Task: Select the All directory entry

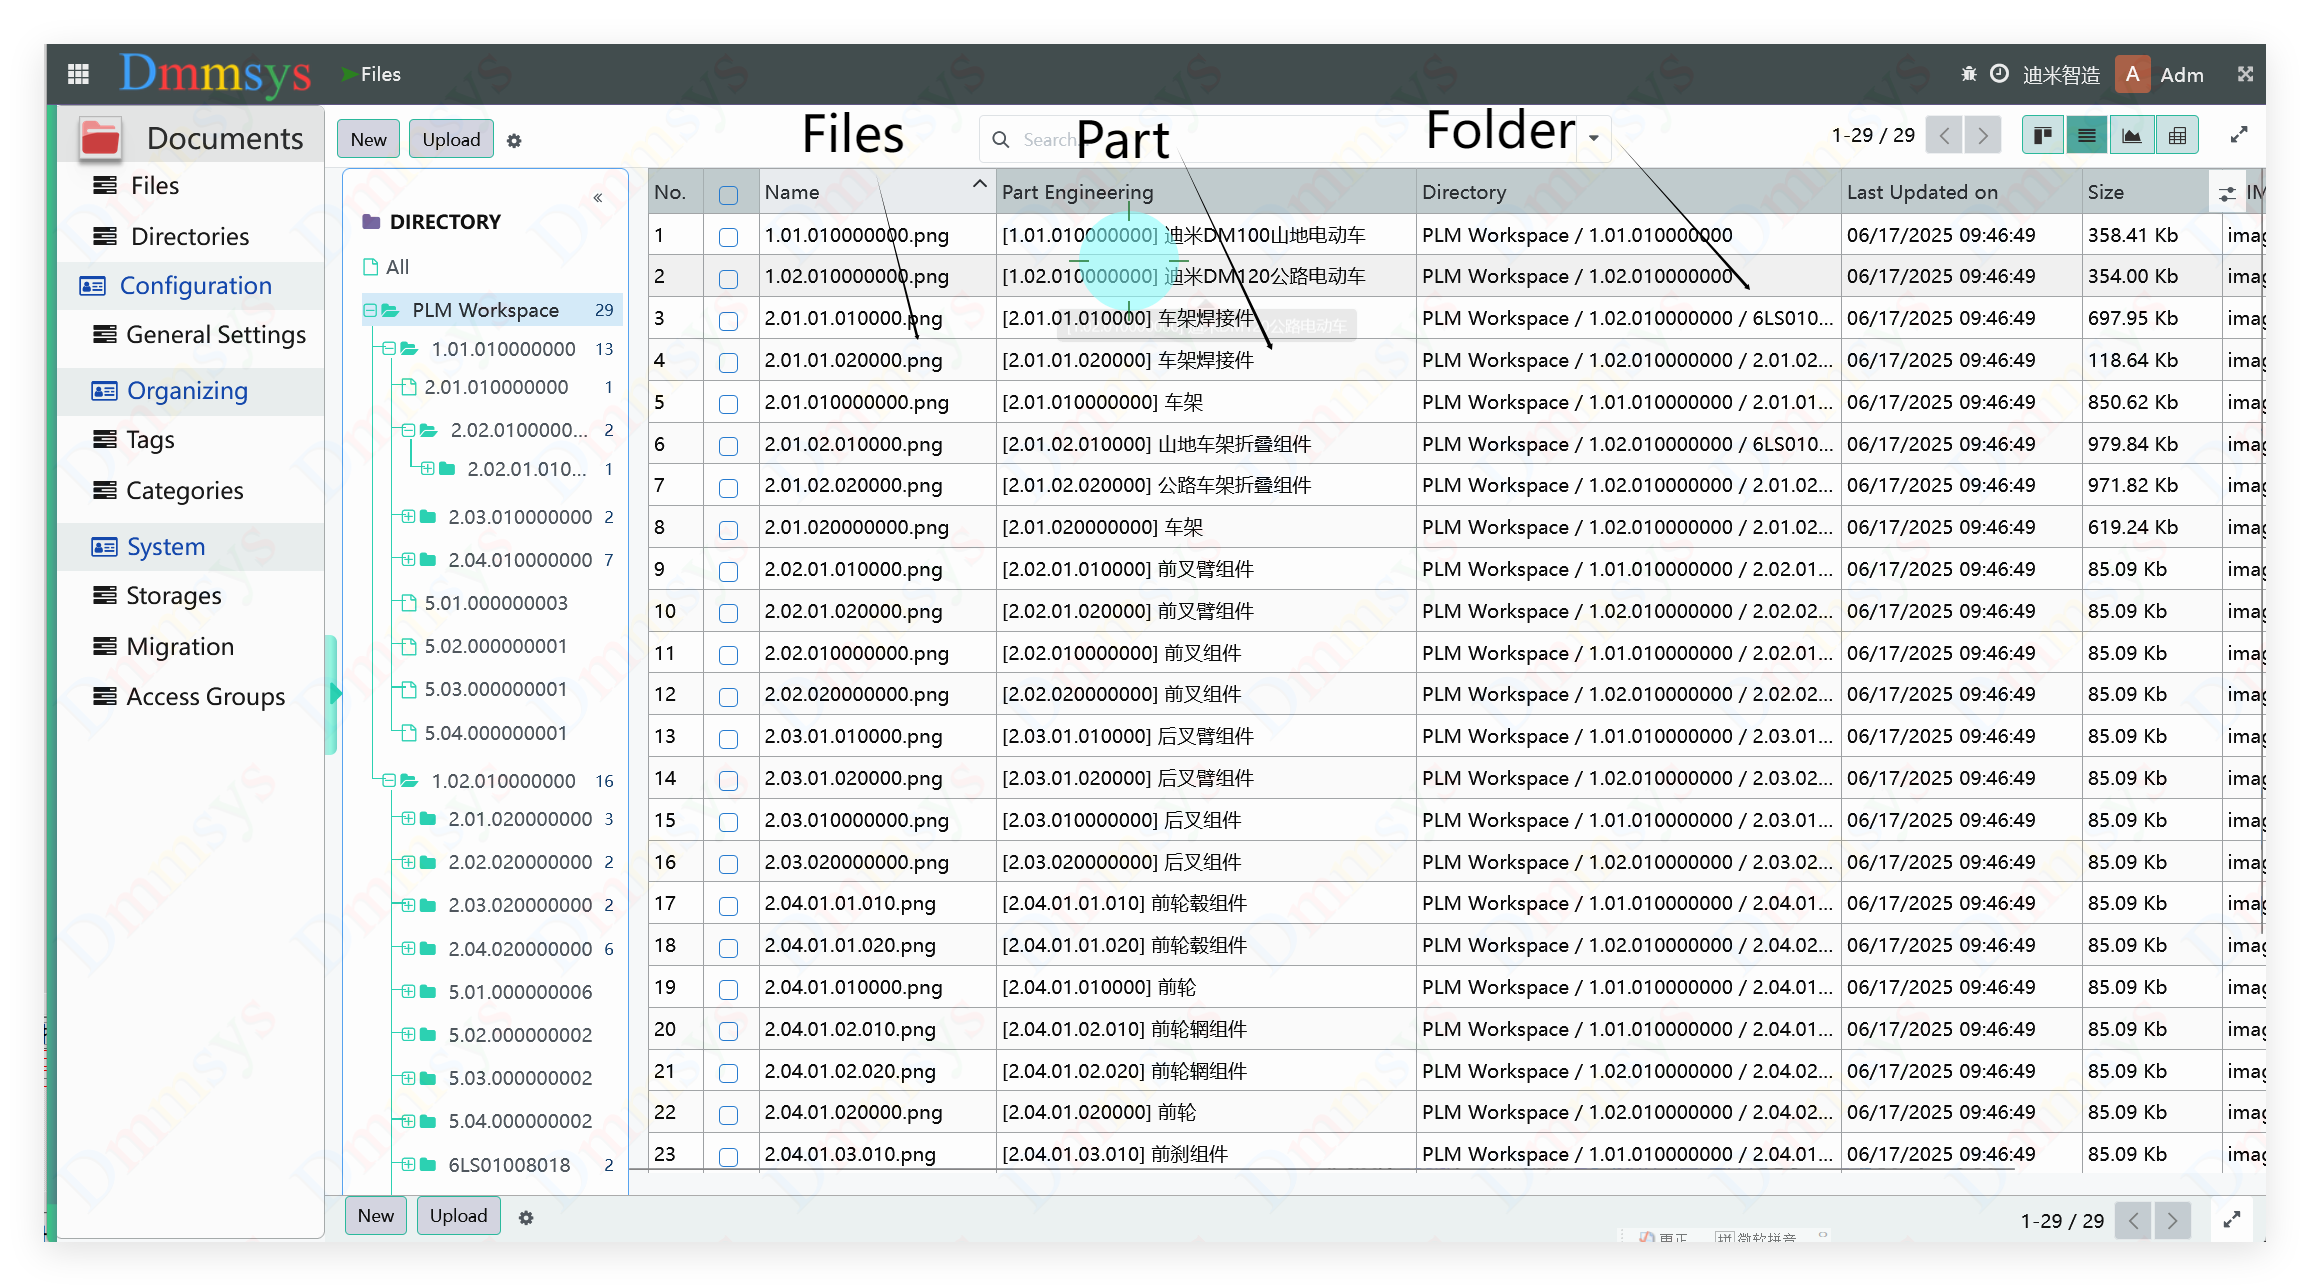Action: pos(397,267)
